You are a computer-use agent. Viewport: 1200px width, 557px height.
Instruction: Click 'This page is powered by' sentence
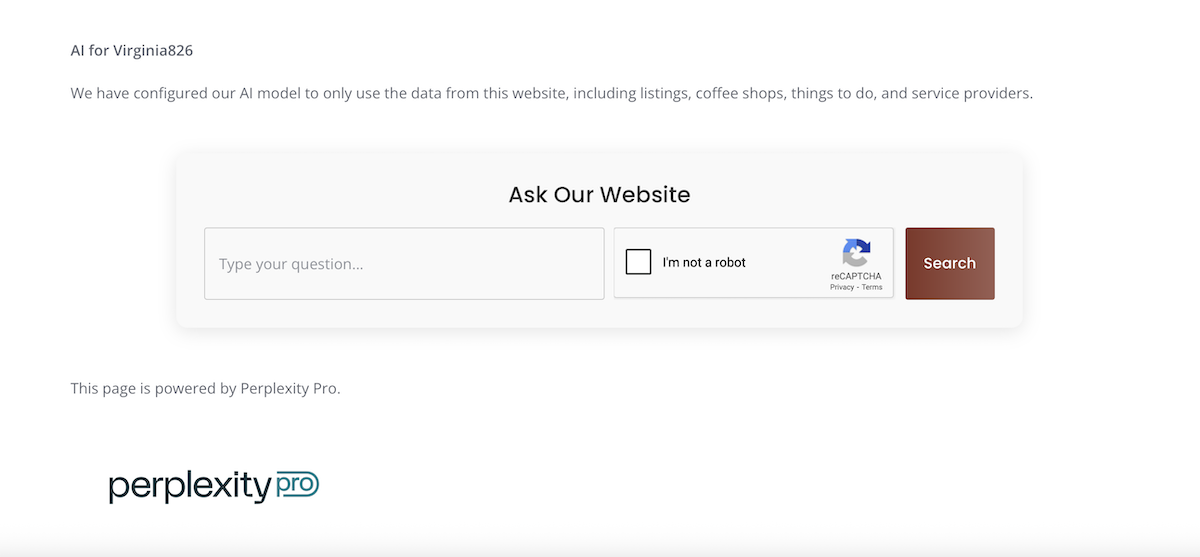click(153, 388)
